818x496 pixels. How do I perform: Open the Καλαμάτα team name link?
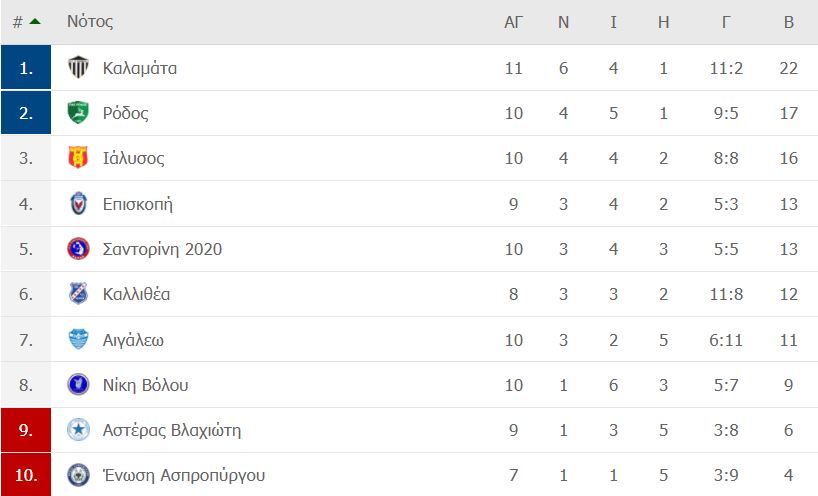click(140, 68)
